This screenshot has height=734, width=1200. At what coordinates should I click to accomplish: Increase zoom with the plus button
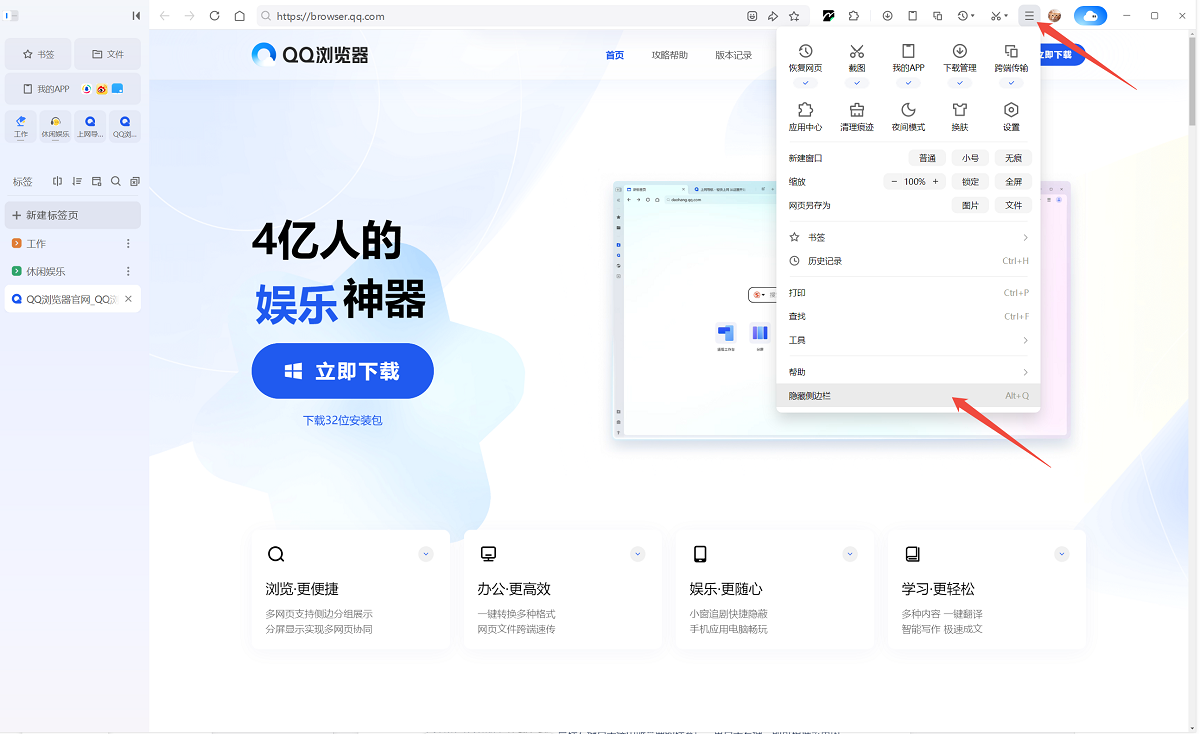[x=936, y=182]
